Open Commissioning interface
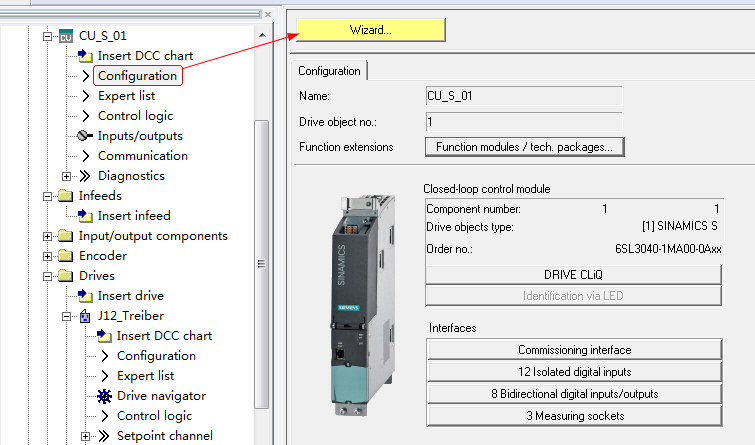 click(574, 350)
